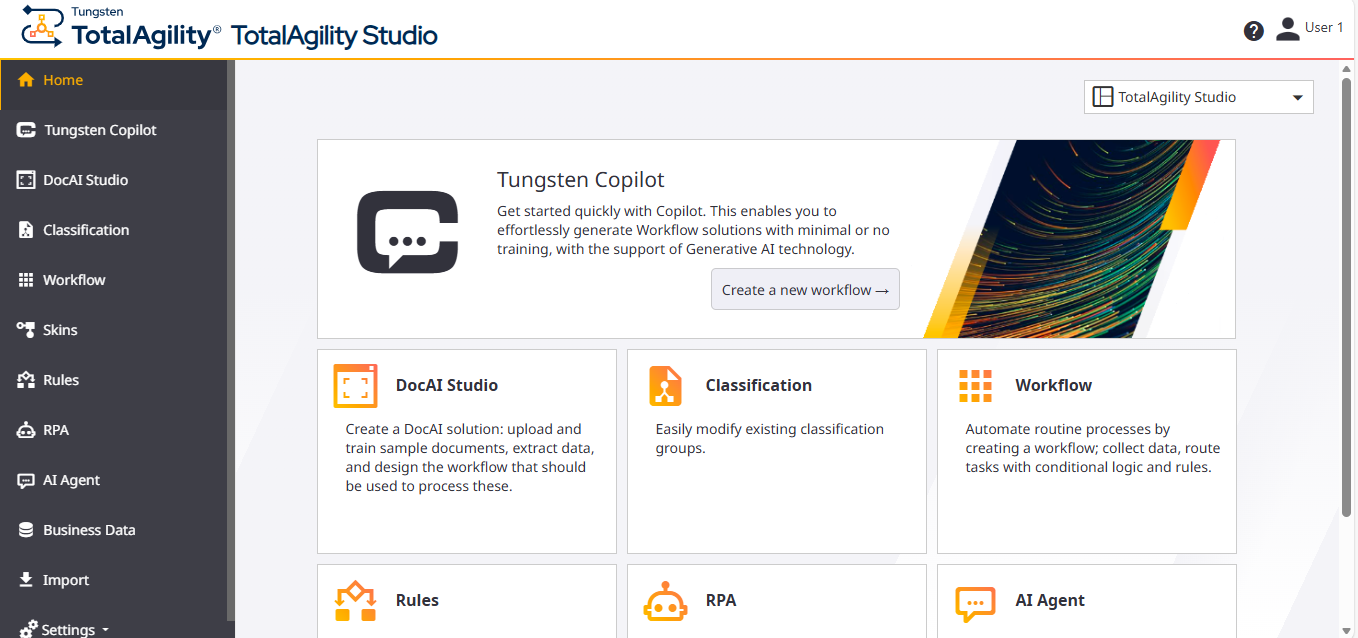Expand the Settings menu caret
Screen dimensions: 1358x638
(x=106, y=630)
